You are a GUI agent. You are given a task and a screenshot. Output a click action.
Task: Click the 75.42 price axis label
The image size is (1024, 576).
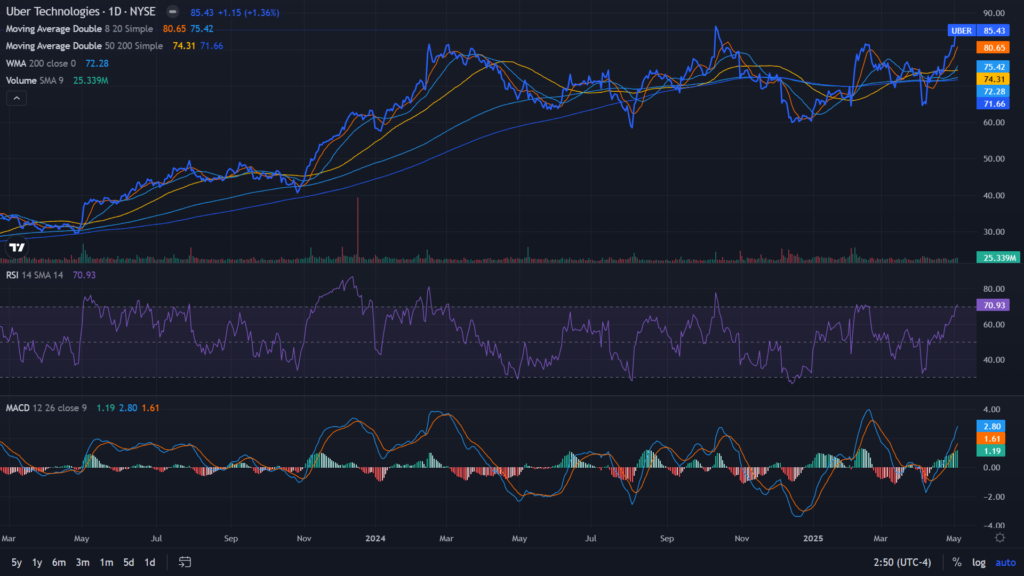[x=993, y=67]
